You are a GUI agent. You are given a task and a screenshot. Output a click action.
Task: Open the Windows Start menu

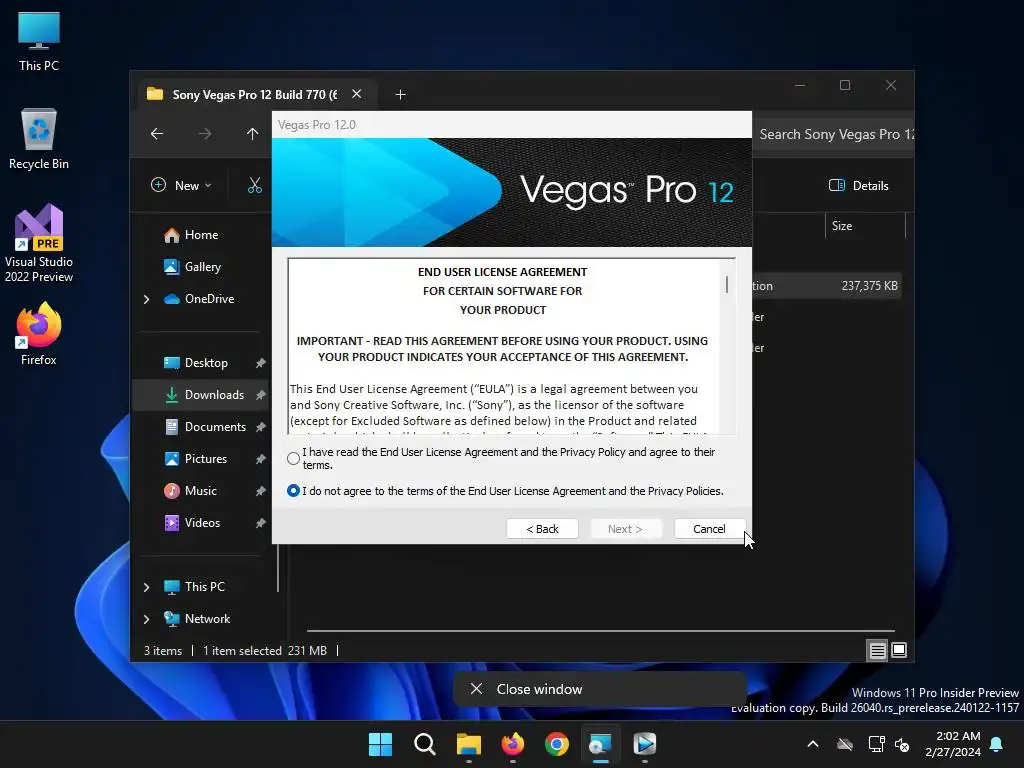click(x=380, y=744)
